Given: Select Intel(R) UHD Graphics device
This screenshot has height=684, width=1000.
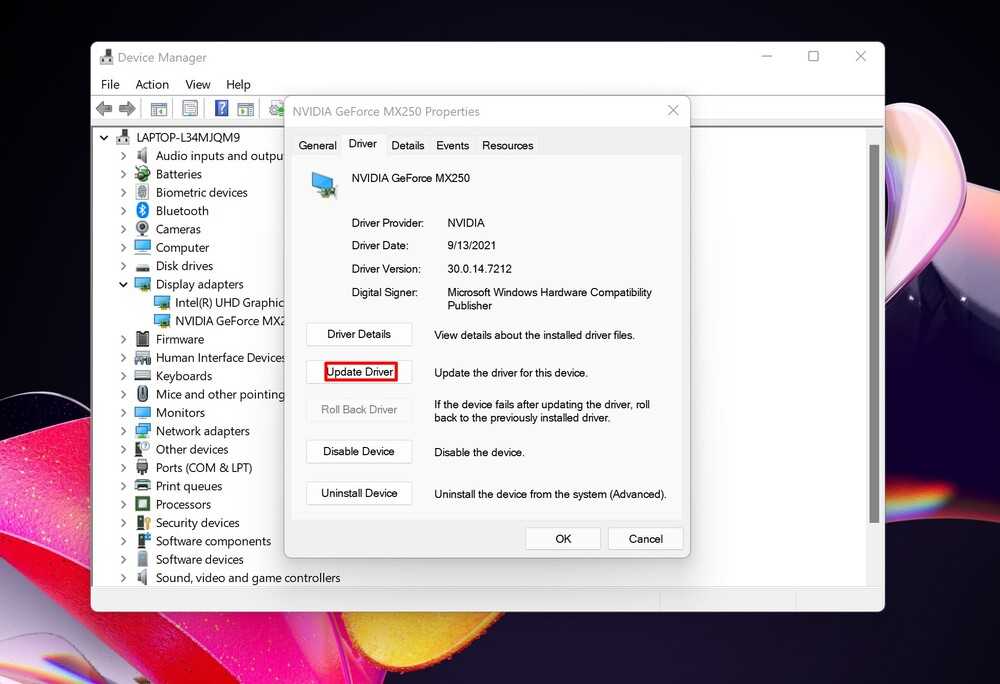Looking at the screenshot, I should tap(229, 303).
